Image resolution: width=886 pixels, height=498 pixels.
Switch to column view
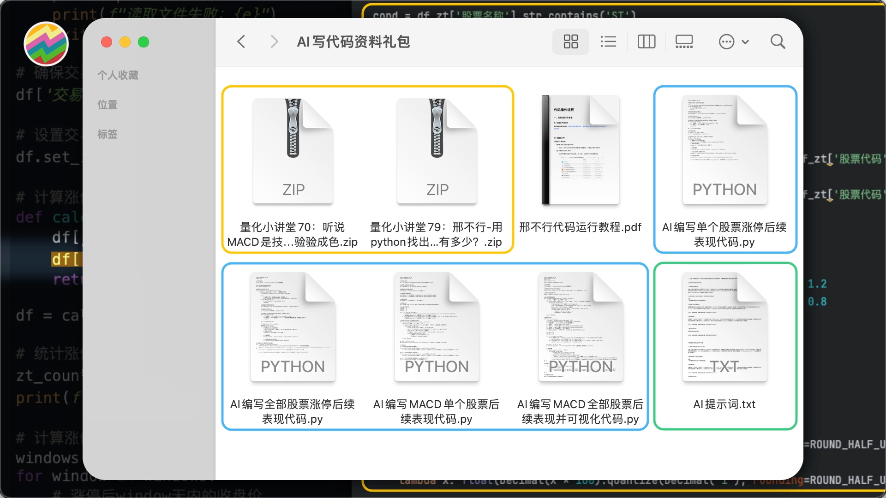(x=646, y=42)
